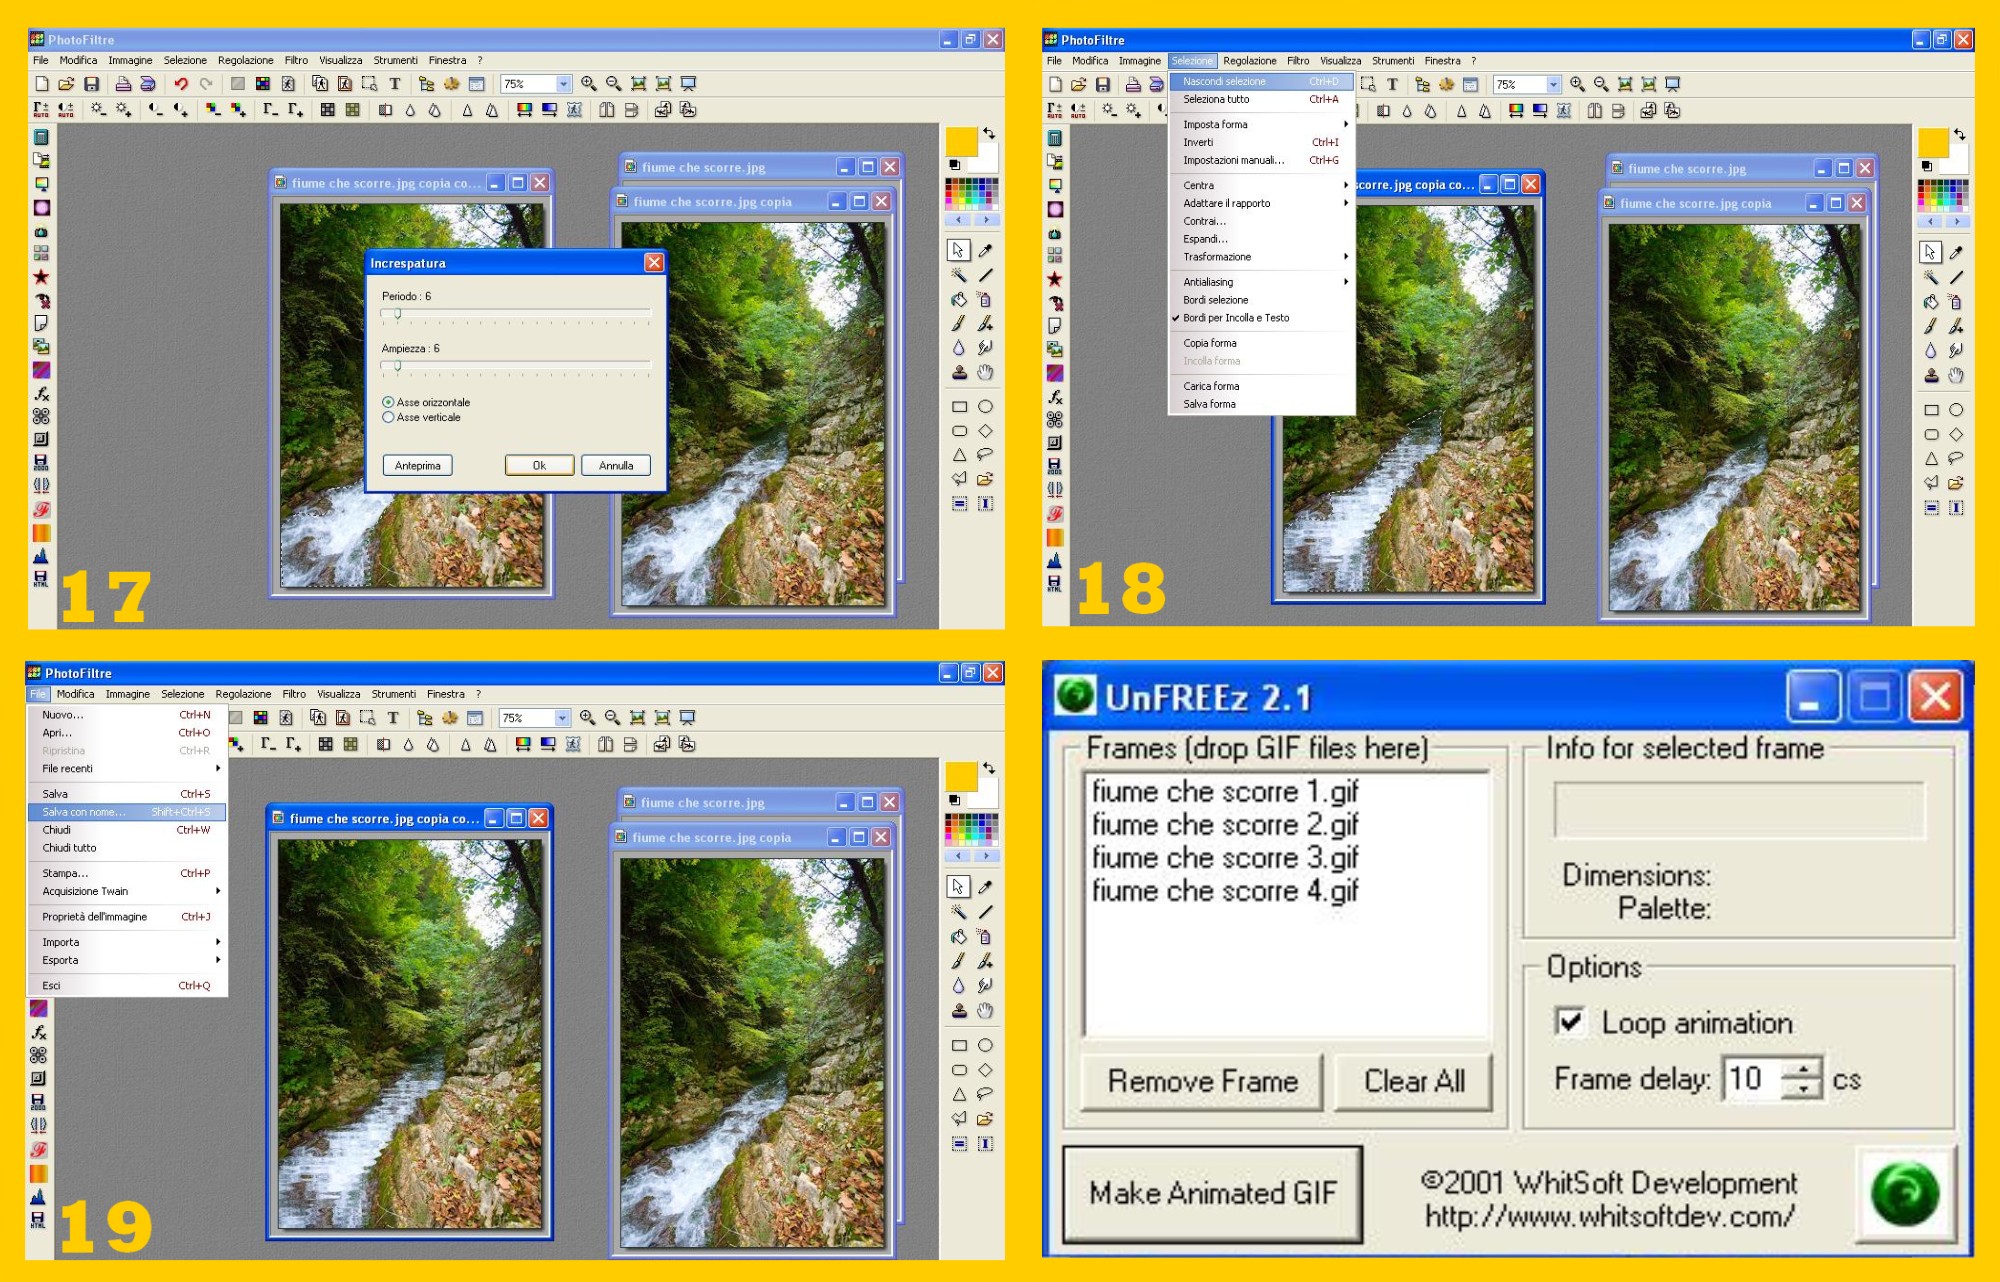This screenshot has width=2000, height=1282.
Task: Click the Ampiezza slider track
Action: [x=516, y=366]
